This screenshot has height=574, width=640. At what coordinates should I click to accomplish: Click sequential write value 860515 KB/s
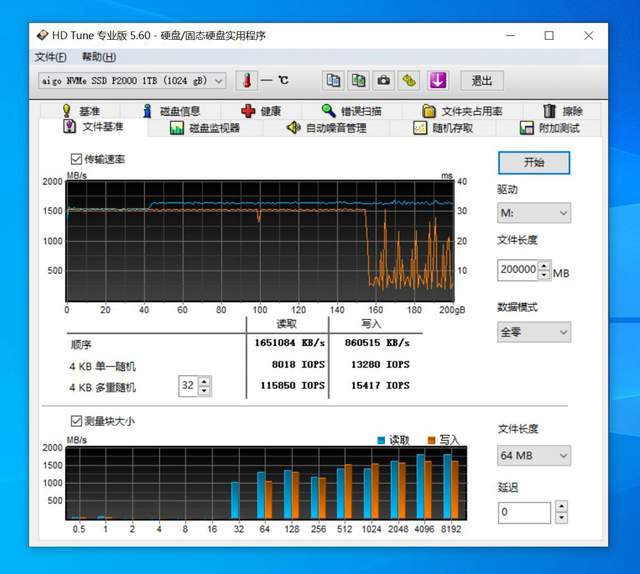tap(377, 343)
